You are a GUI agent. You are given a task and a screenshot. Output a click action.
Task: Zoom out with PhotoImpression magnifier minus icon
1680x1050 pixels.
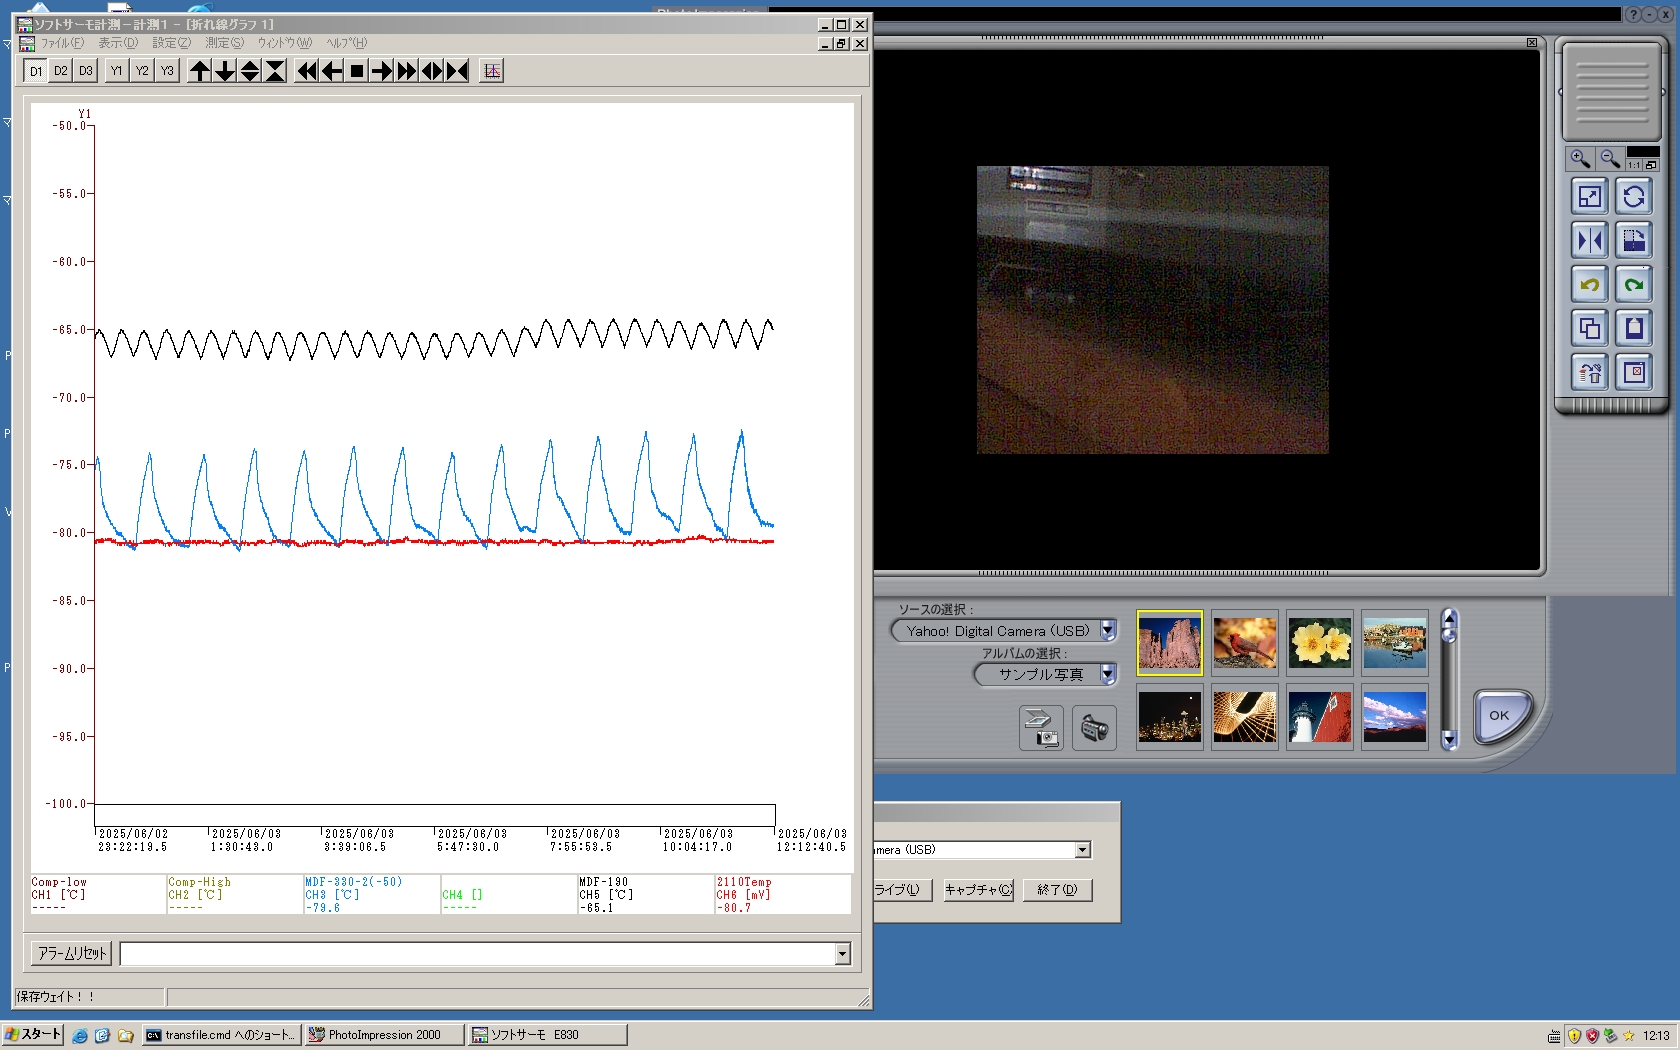point(1609,159)
